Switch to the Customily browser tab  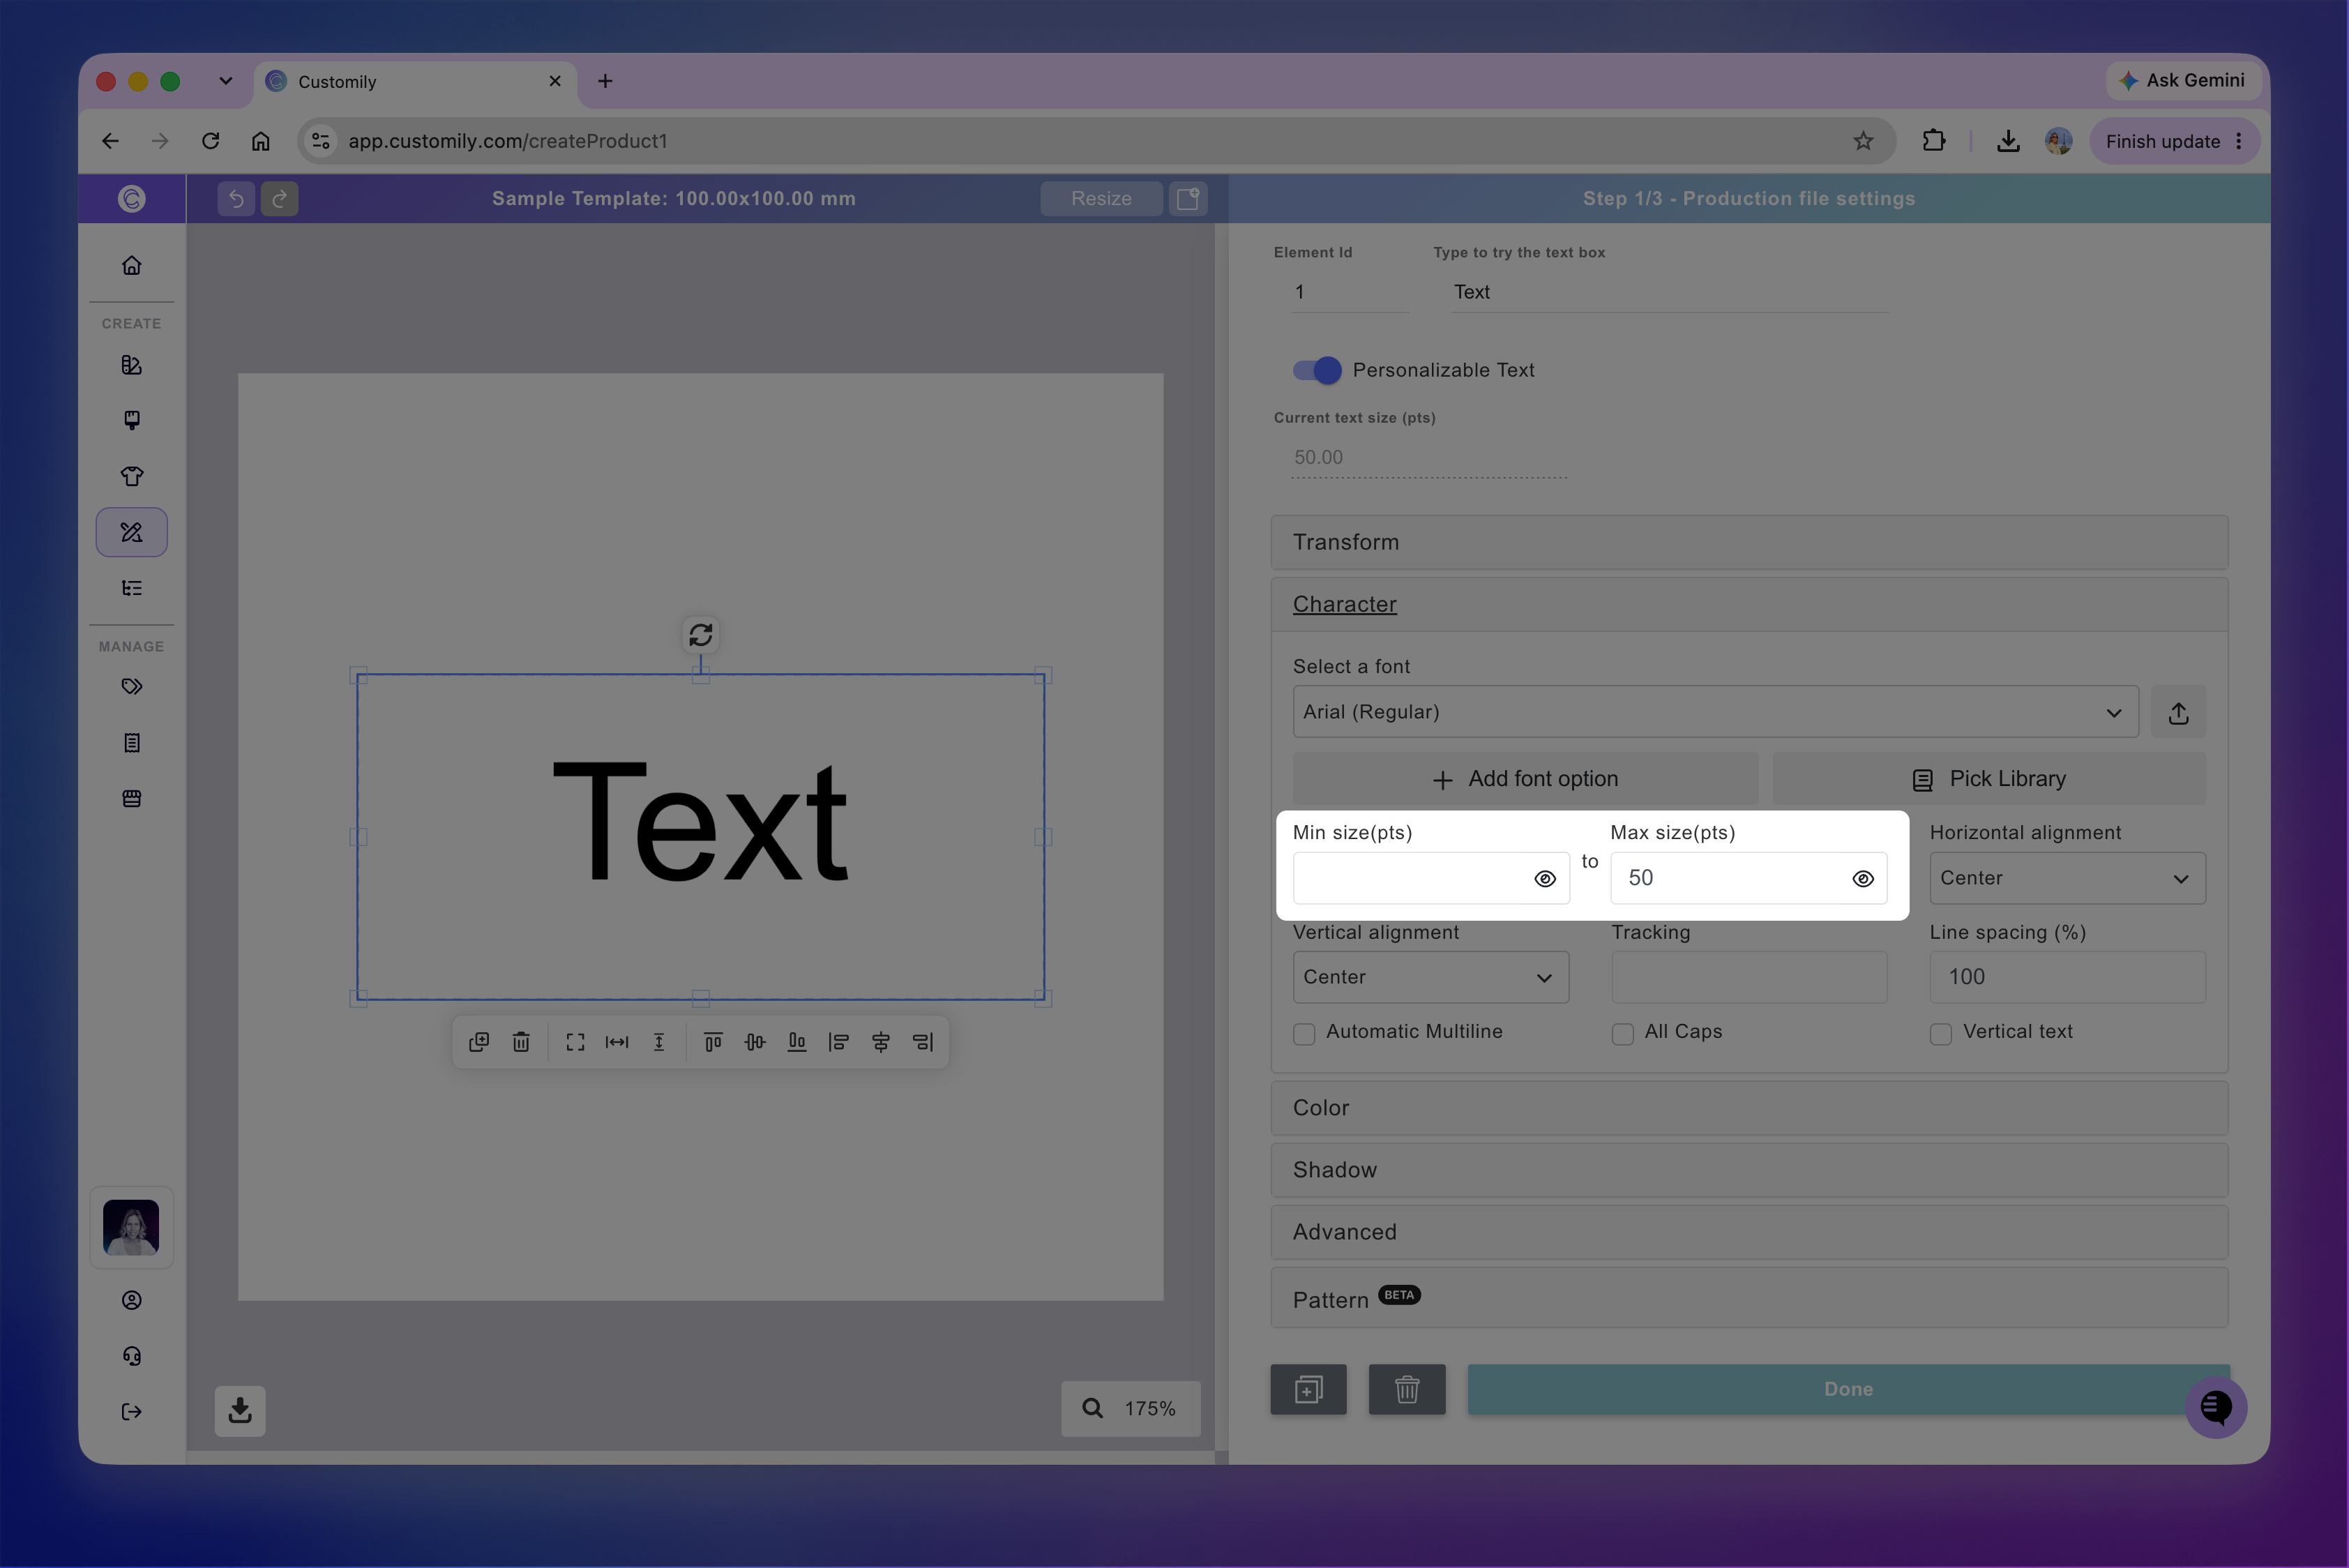point(415,82)
